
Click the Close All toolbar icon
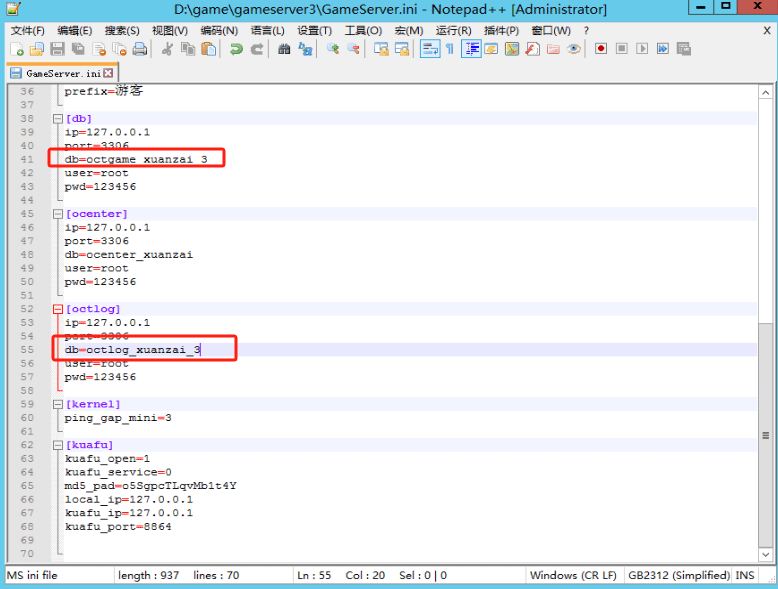120,49
